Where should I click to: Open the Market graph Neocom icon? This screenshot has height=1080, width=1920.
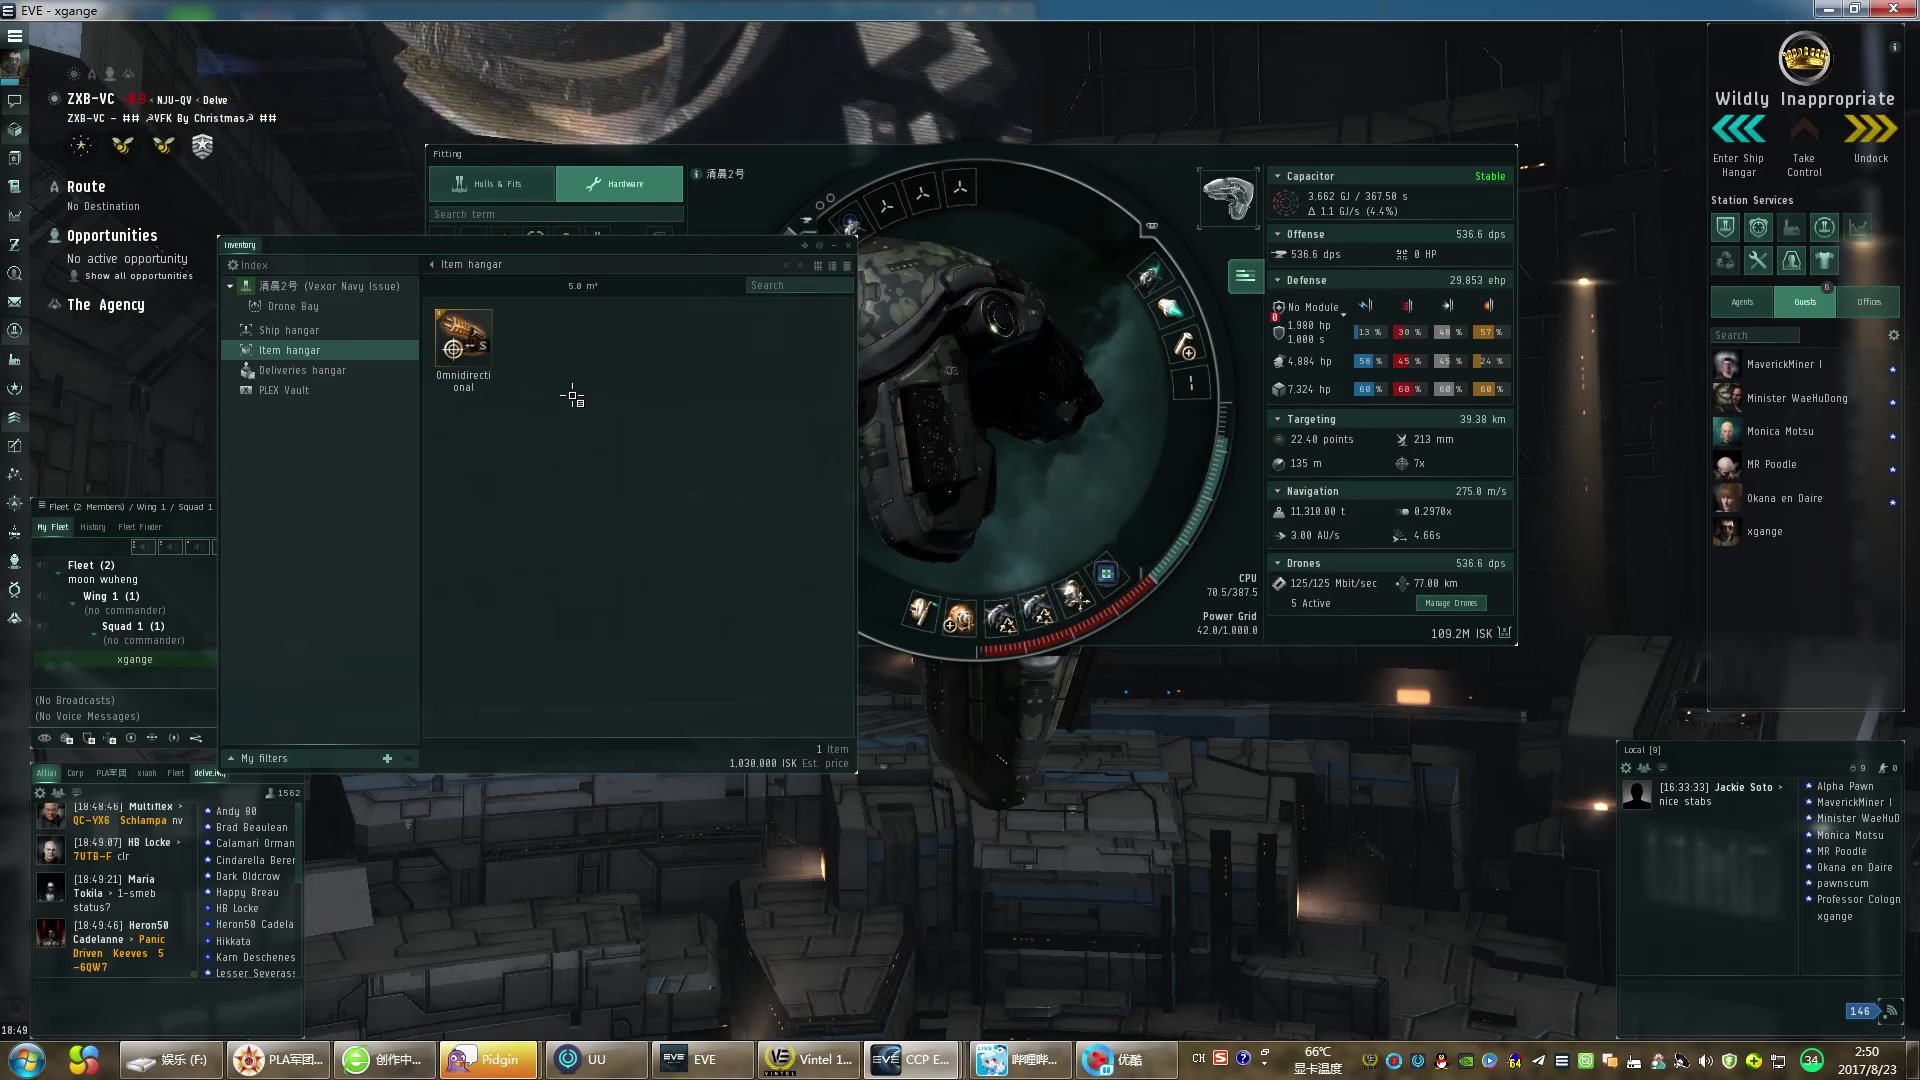pos(14,215)
